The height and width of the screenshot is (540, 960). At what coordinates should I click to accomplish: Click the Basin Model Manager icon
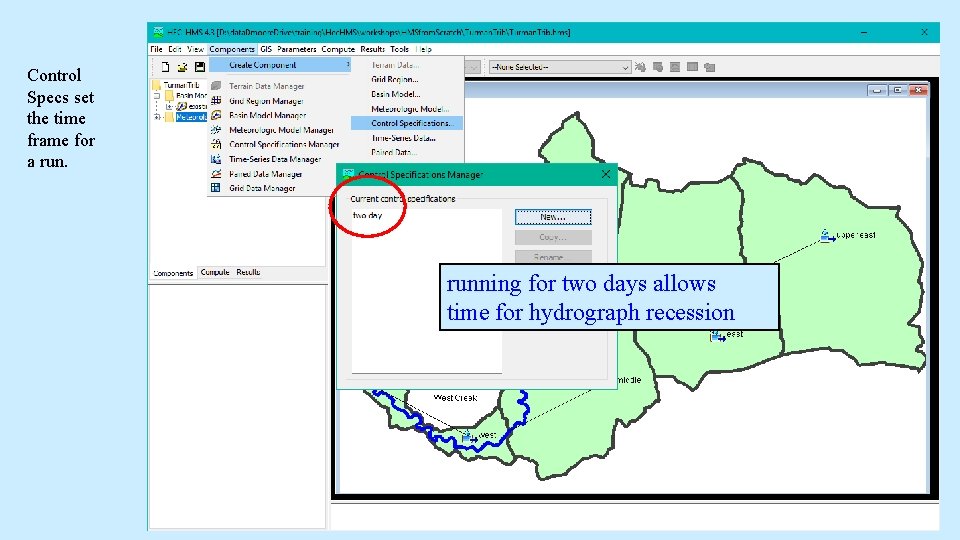click(x=216, y=115)
